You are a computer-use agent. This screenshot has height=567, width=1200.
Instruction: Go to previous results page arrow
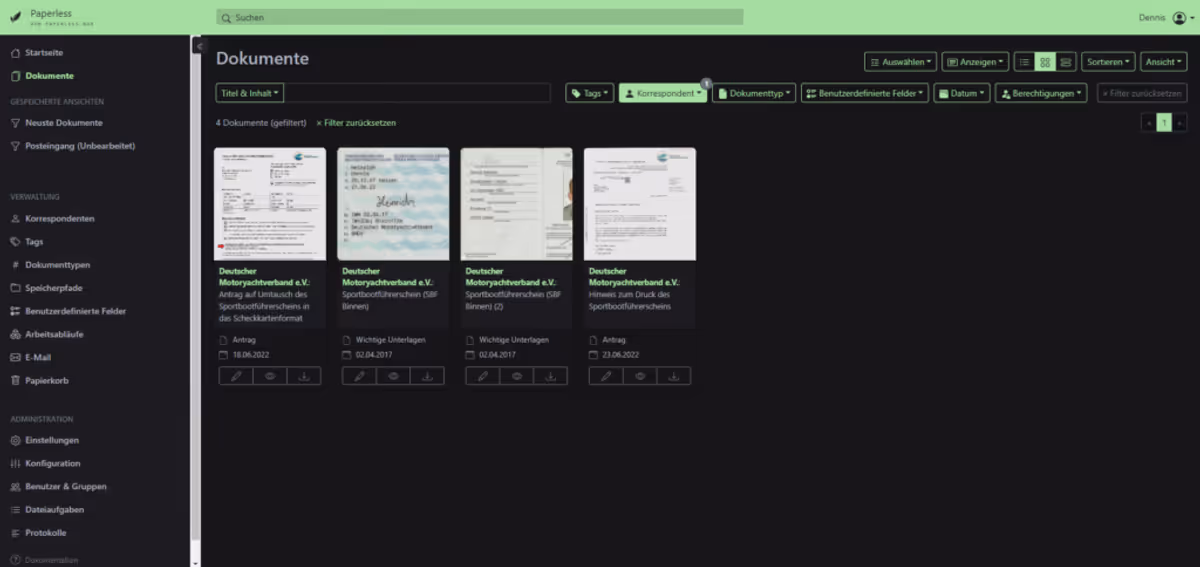1149,122
